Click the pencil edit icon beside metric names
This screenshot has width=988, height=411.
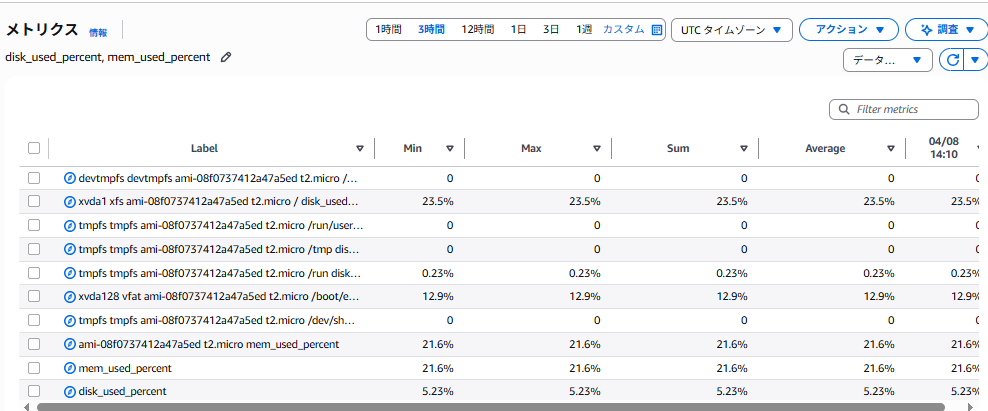click(226, 57)
